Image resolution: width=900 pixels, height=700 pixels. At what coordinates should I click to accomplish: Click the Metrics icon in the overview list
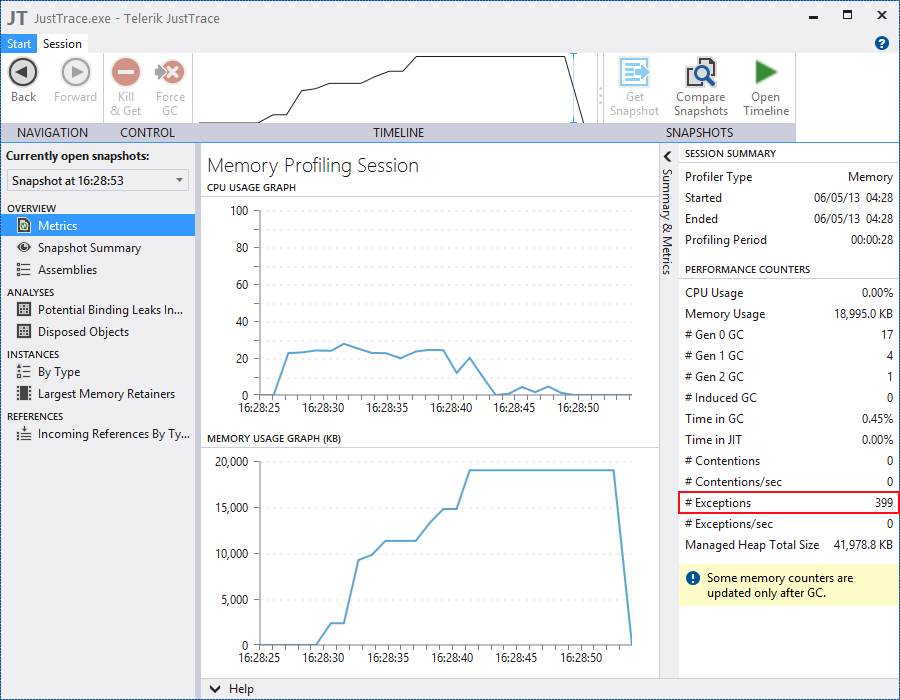tap(24, 225)
